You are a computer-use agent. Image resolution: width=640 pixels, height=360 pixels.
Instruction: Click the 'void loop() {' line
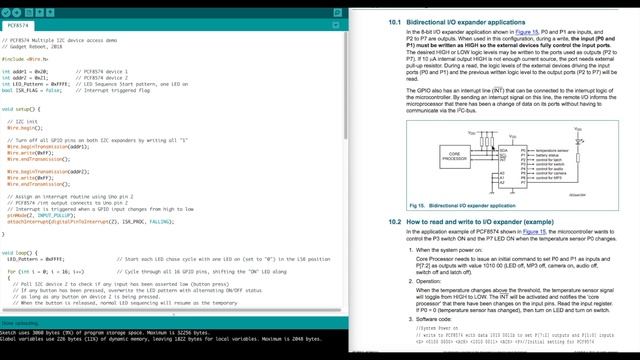[x=20, y=253]
